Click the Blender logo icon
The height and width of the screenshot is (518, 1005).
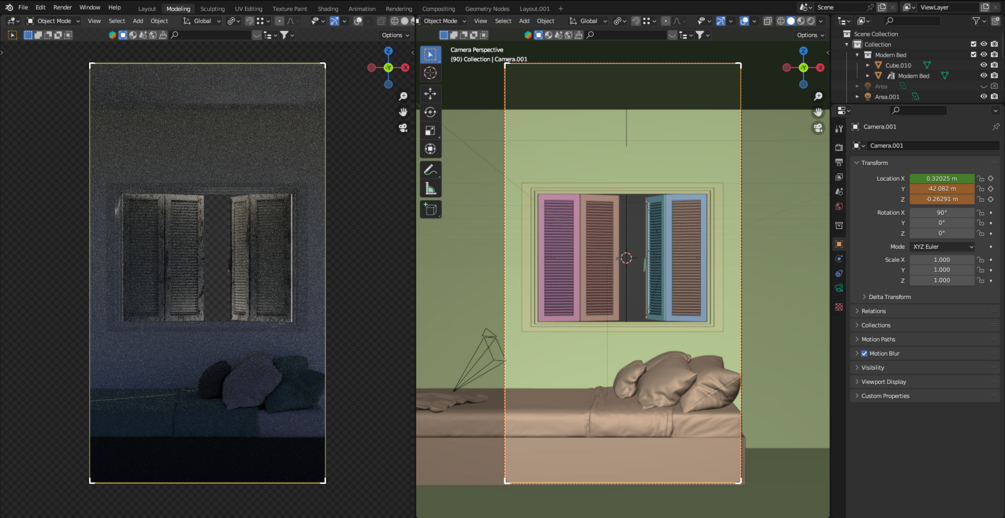coord(7,8)
